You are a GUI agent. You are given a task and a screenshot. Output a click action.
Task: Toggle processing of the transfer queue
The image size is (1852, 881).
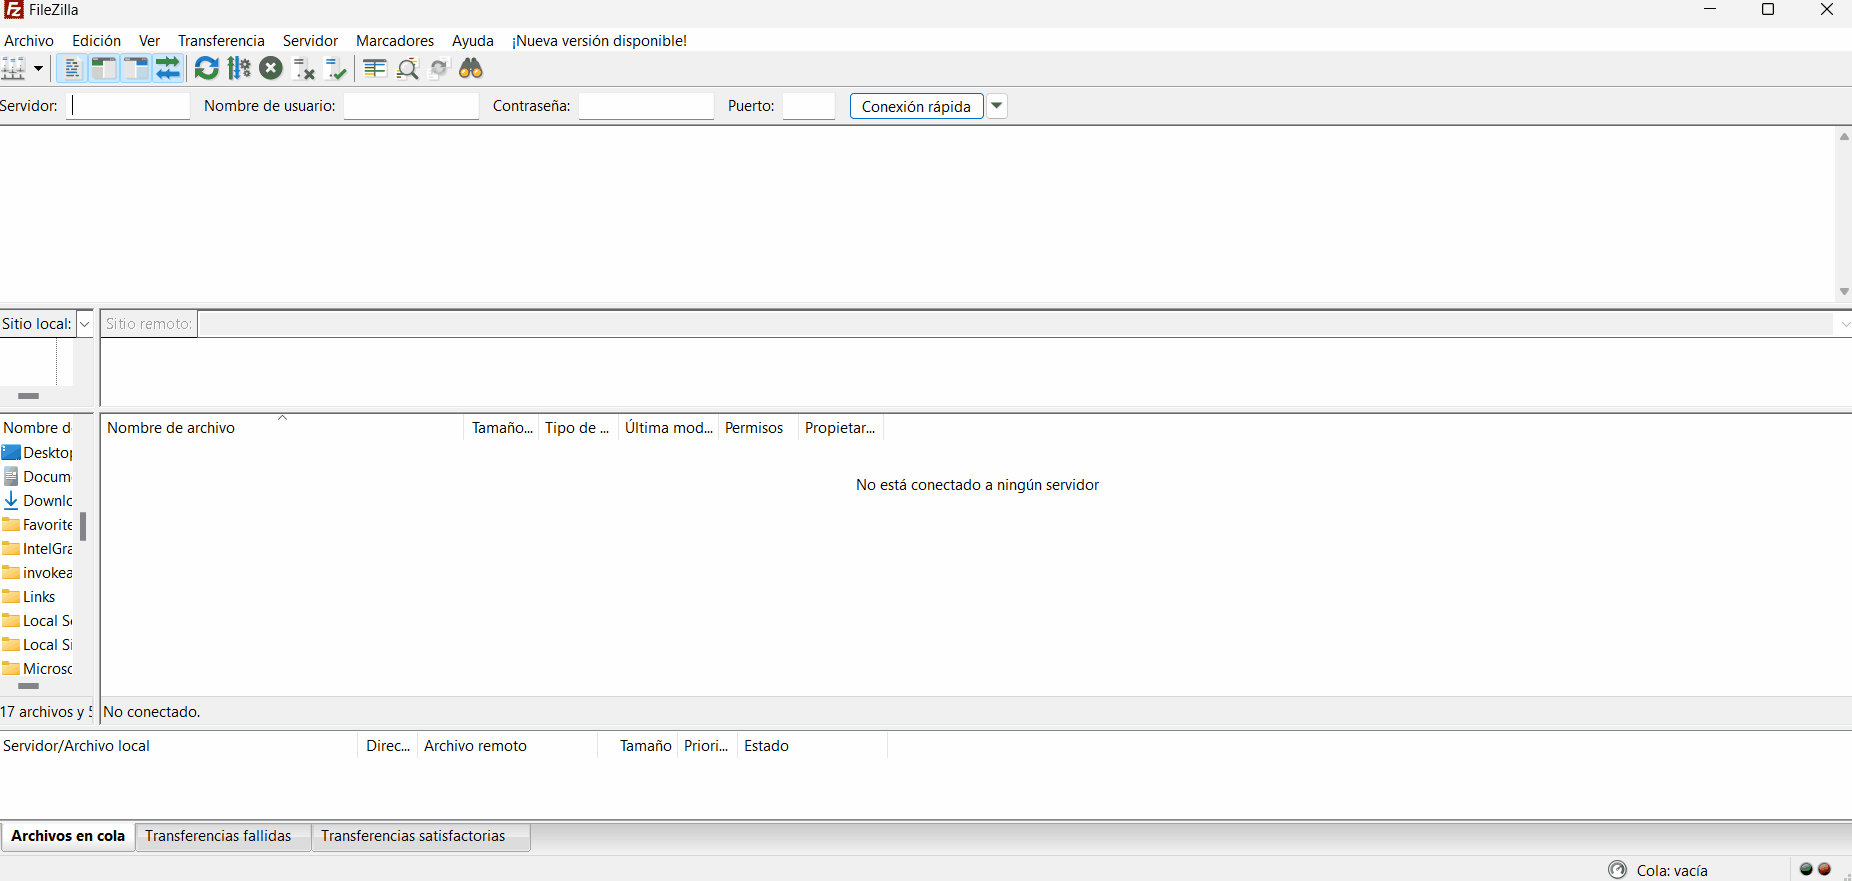click(239, 69)
